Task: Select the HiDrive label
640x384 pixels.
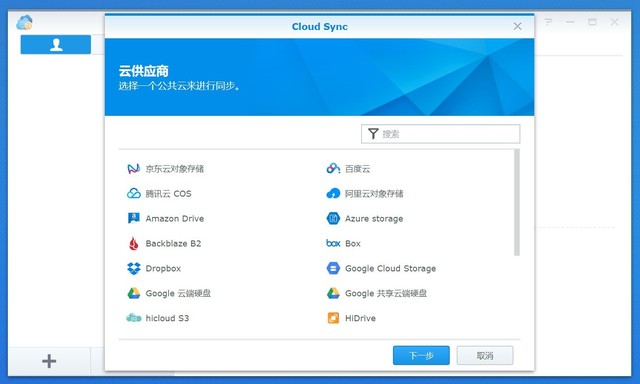Action: pos(360,318)
